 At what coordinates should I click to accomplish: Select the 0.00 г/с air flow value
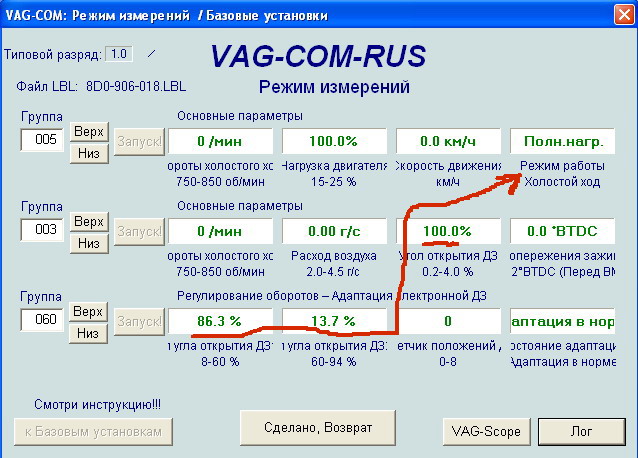334,231
